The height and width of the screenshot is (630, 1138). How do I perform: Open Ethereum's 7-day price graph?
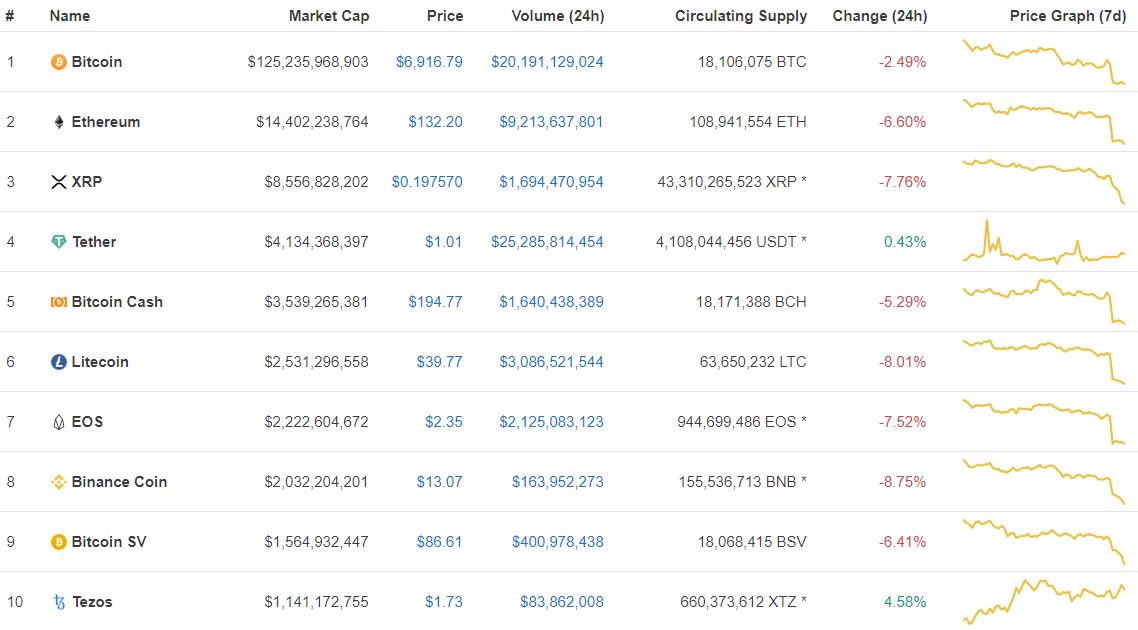click(x=1044, y=122)
